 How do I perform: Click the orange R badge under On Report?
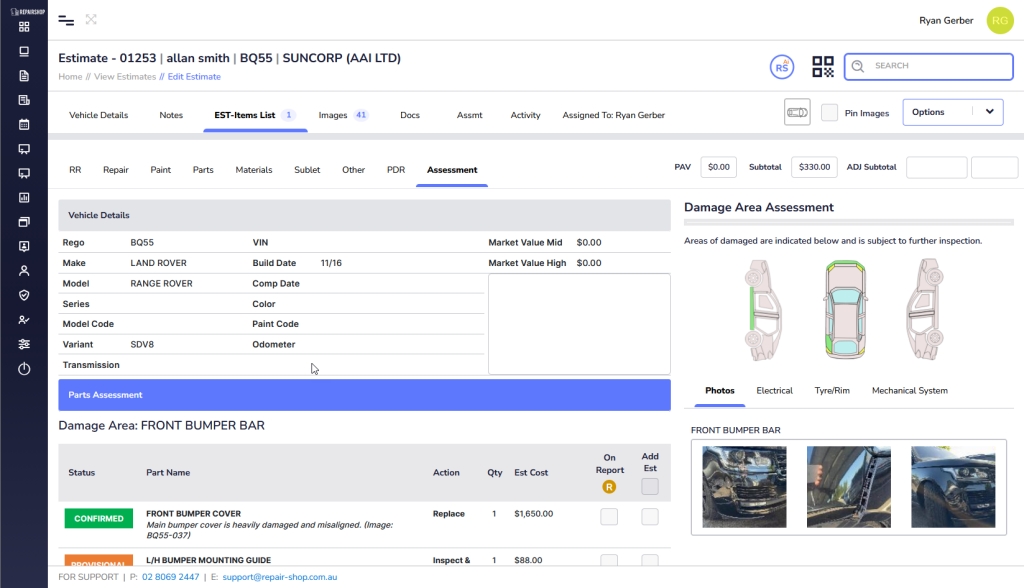609,487
